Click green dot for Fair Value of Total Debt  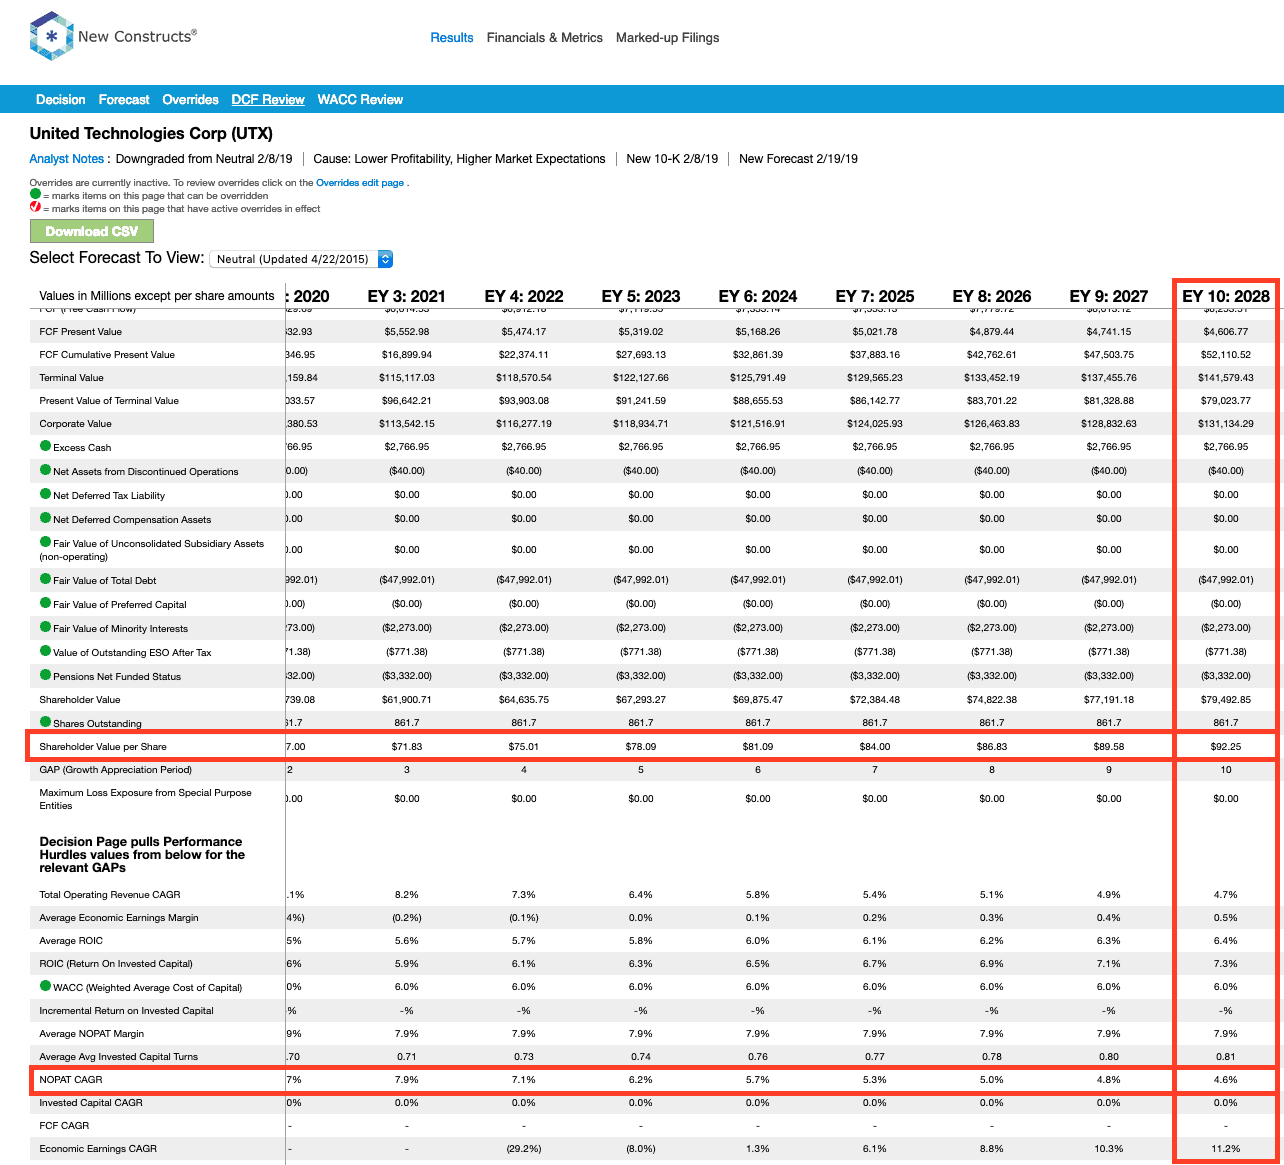point(45,579)
